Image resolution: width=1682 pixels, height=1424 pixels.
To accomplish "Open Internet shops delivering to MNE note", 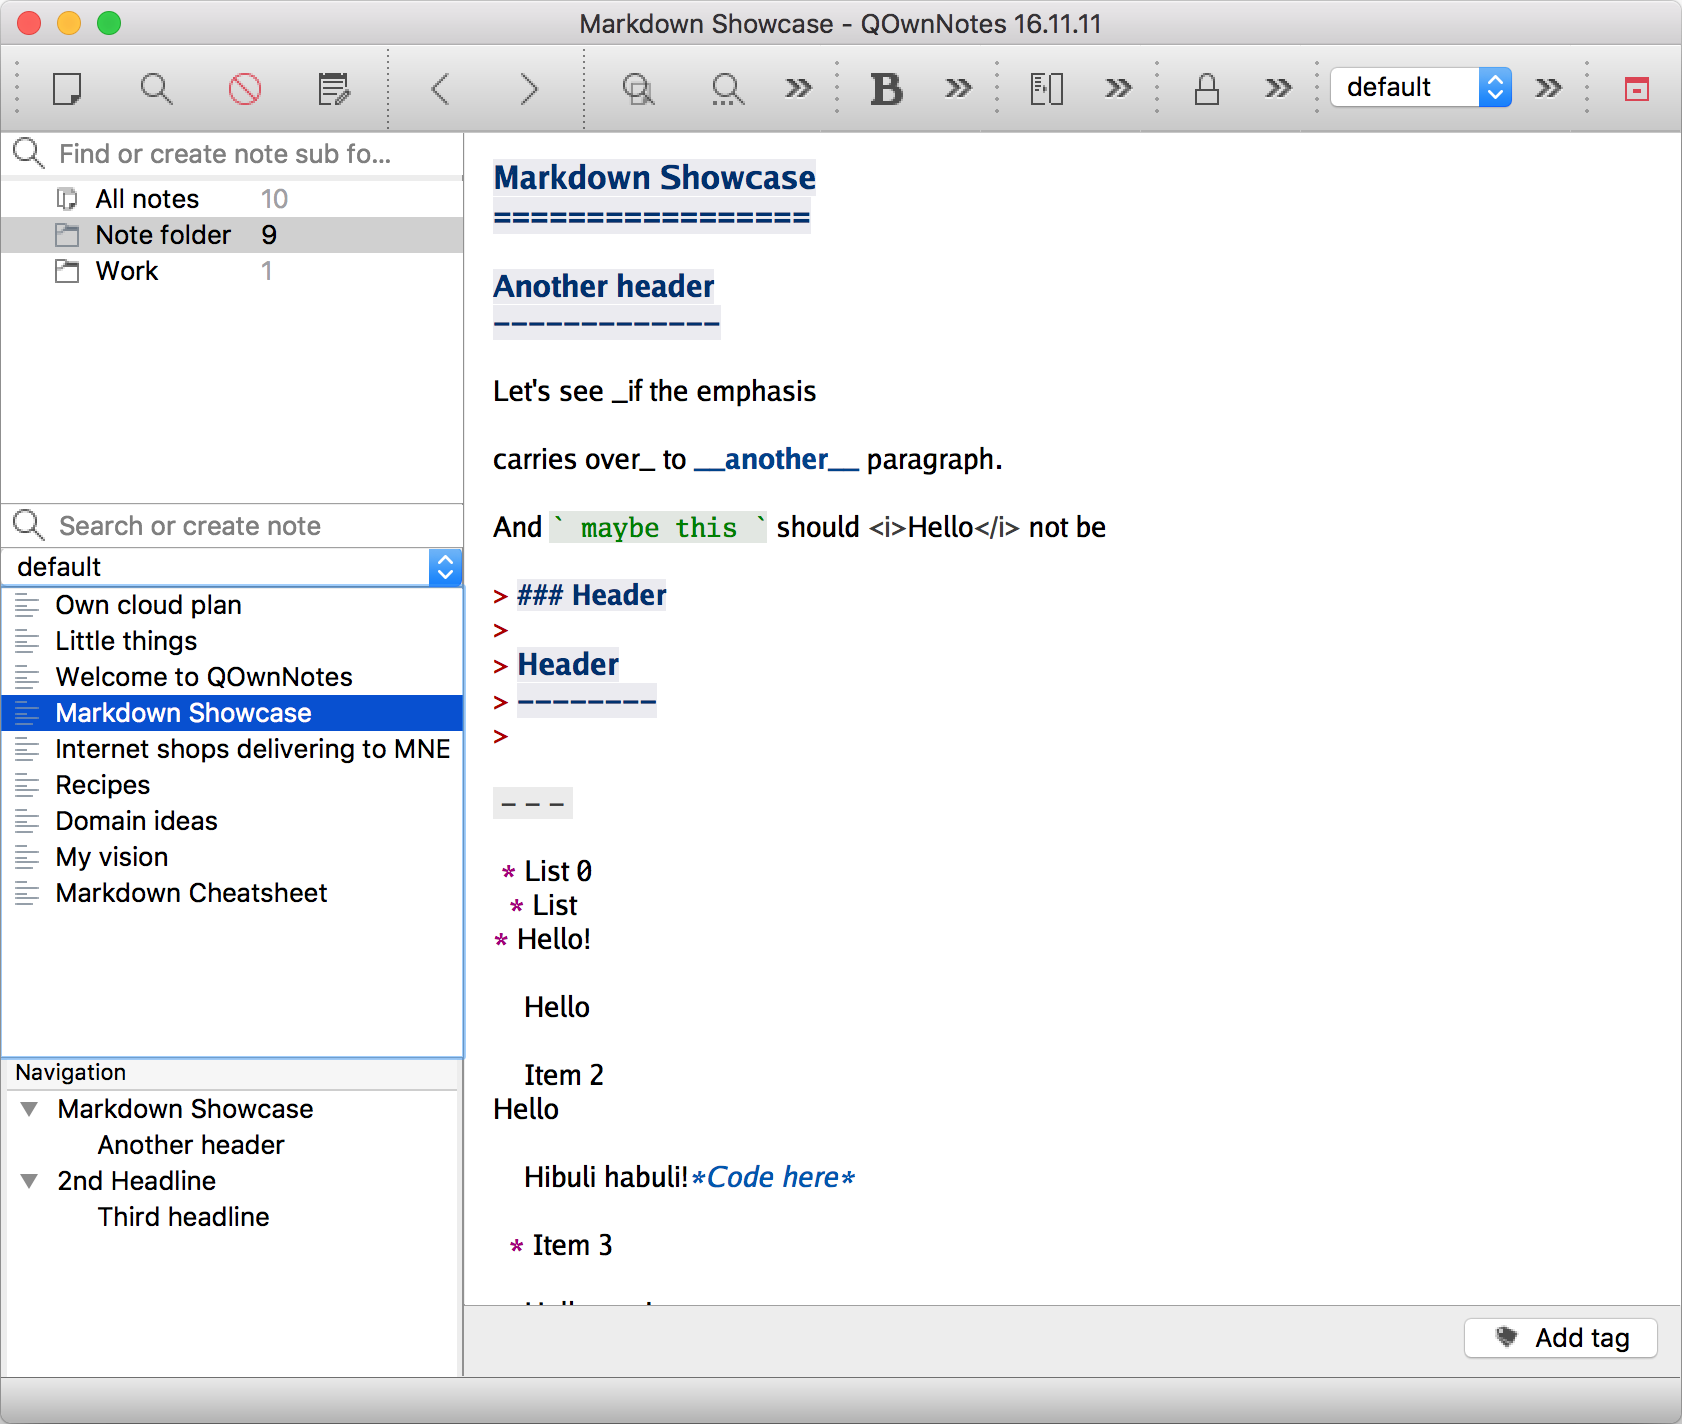I will click(x=232, y=749).
